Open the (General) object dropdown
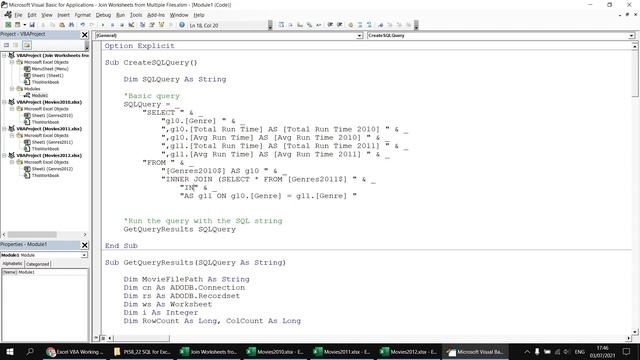This screenshot has height=360, width=640. 360,36
